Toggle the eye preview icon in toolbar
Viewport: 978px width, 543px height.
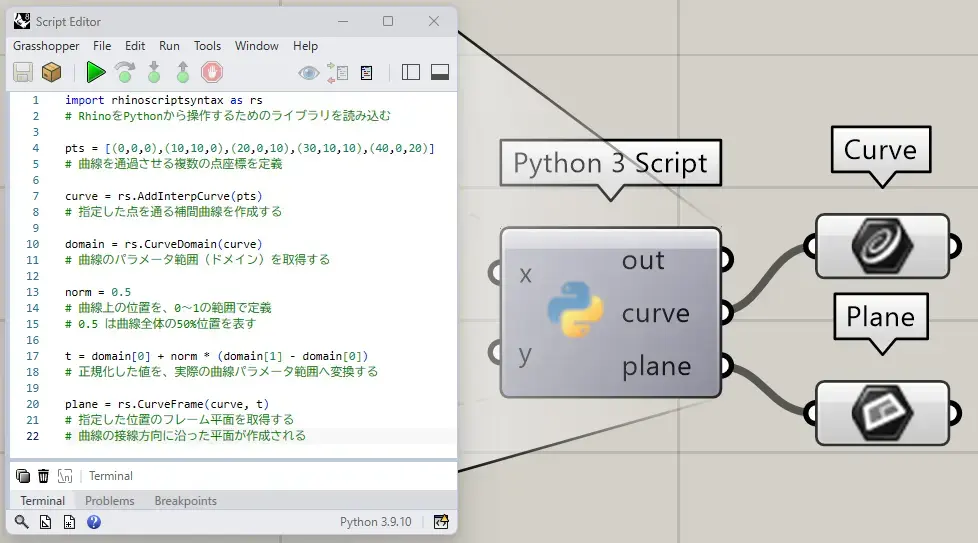[x=309, y=73]
